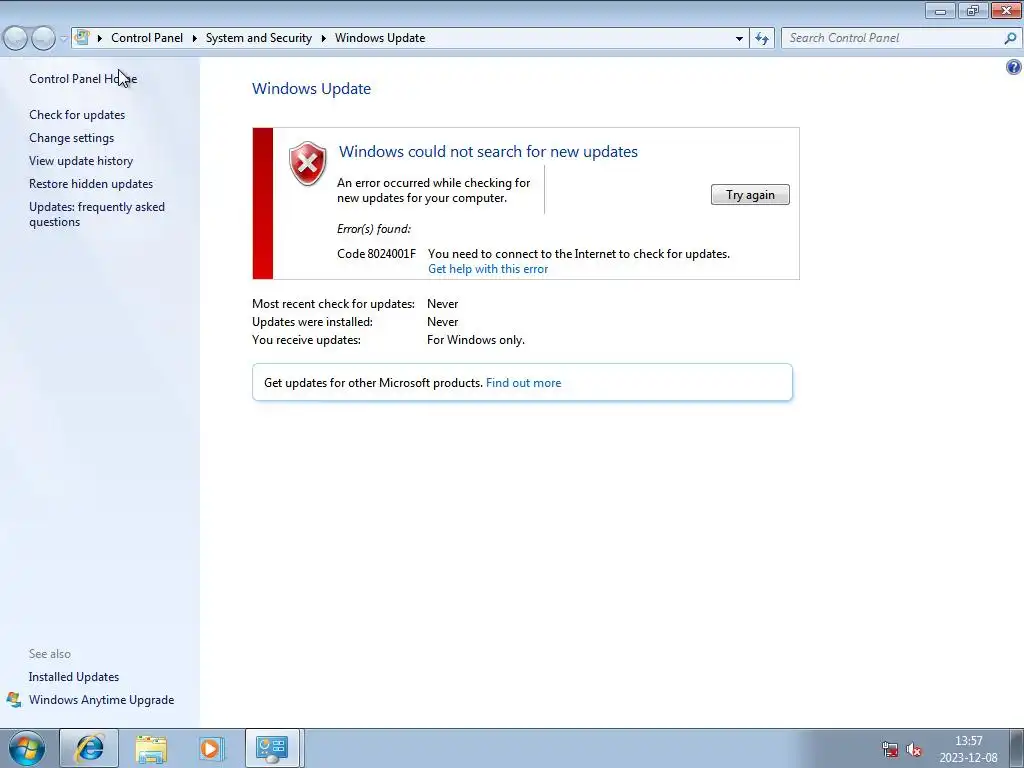This screenshot has height=768, width=1024.
Task: Click the Forward navigation arrow button
Action: 43,39
